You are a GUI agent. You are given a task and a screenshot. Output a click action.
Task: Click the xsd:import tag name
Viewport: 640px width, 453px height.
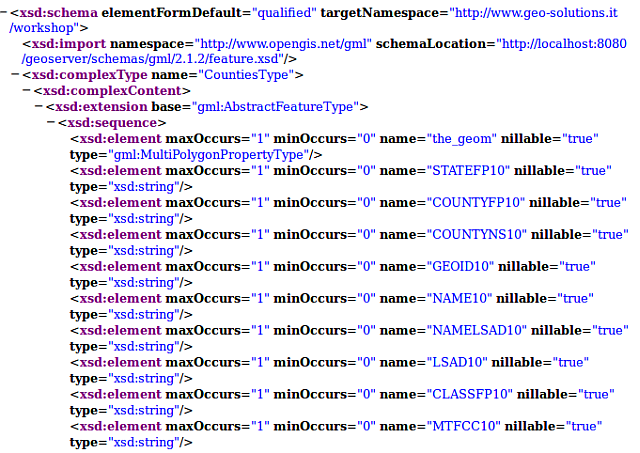pos(69,44)
